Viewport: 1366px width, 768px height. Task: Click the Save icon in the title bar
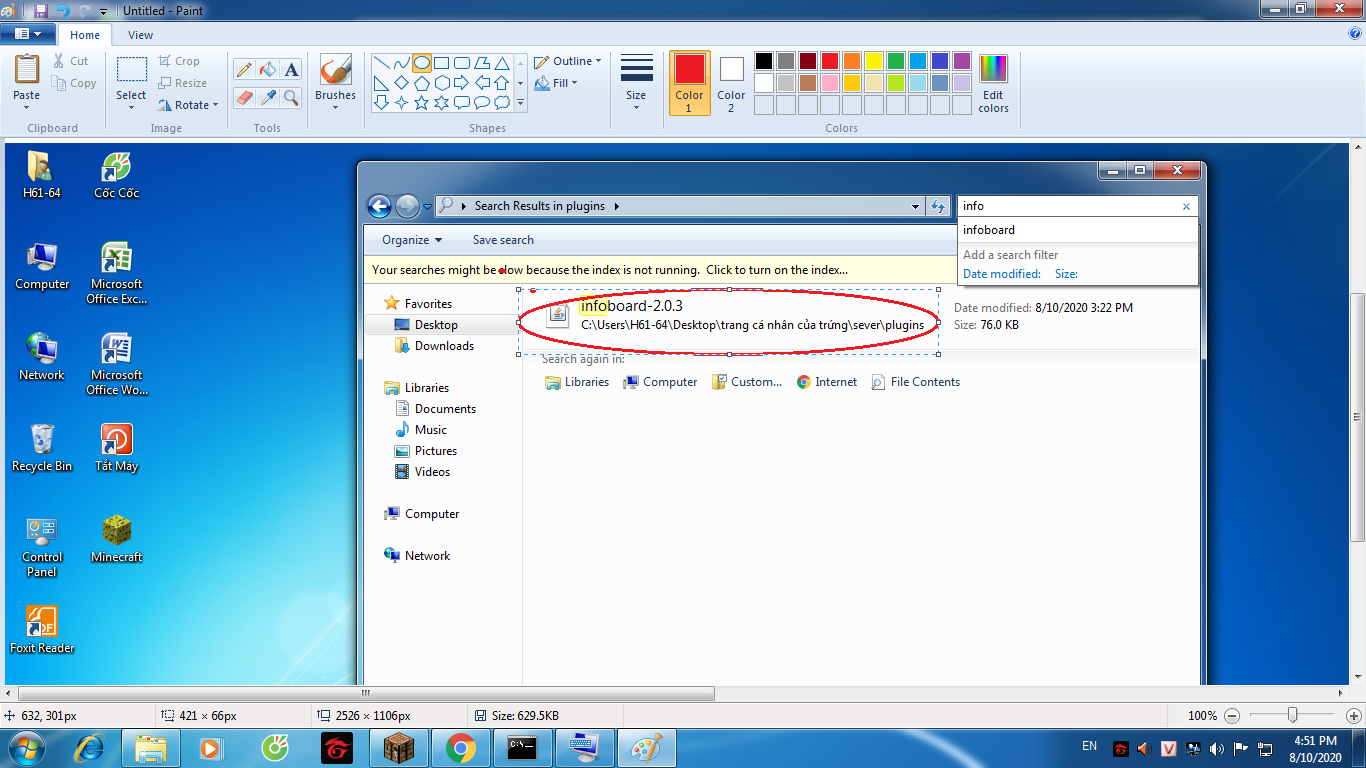(40, 10)
